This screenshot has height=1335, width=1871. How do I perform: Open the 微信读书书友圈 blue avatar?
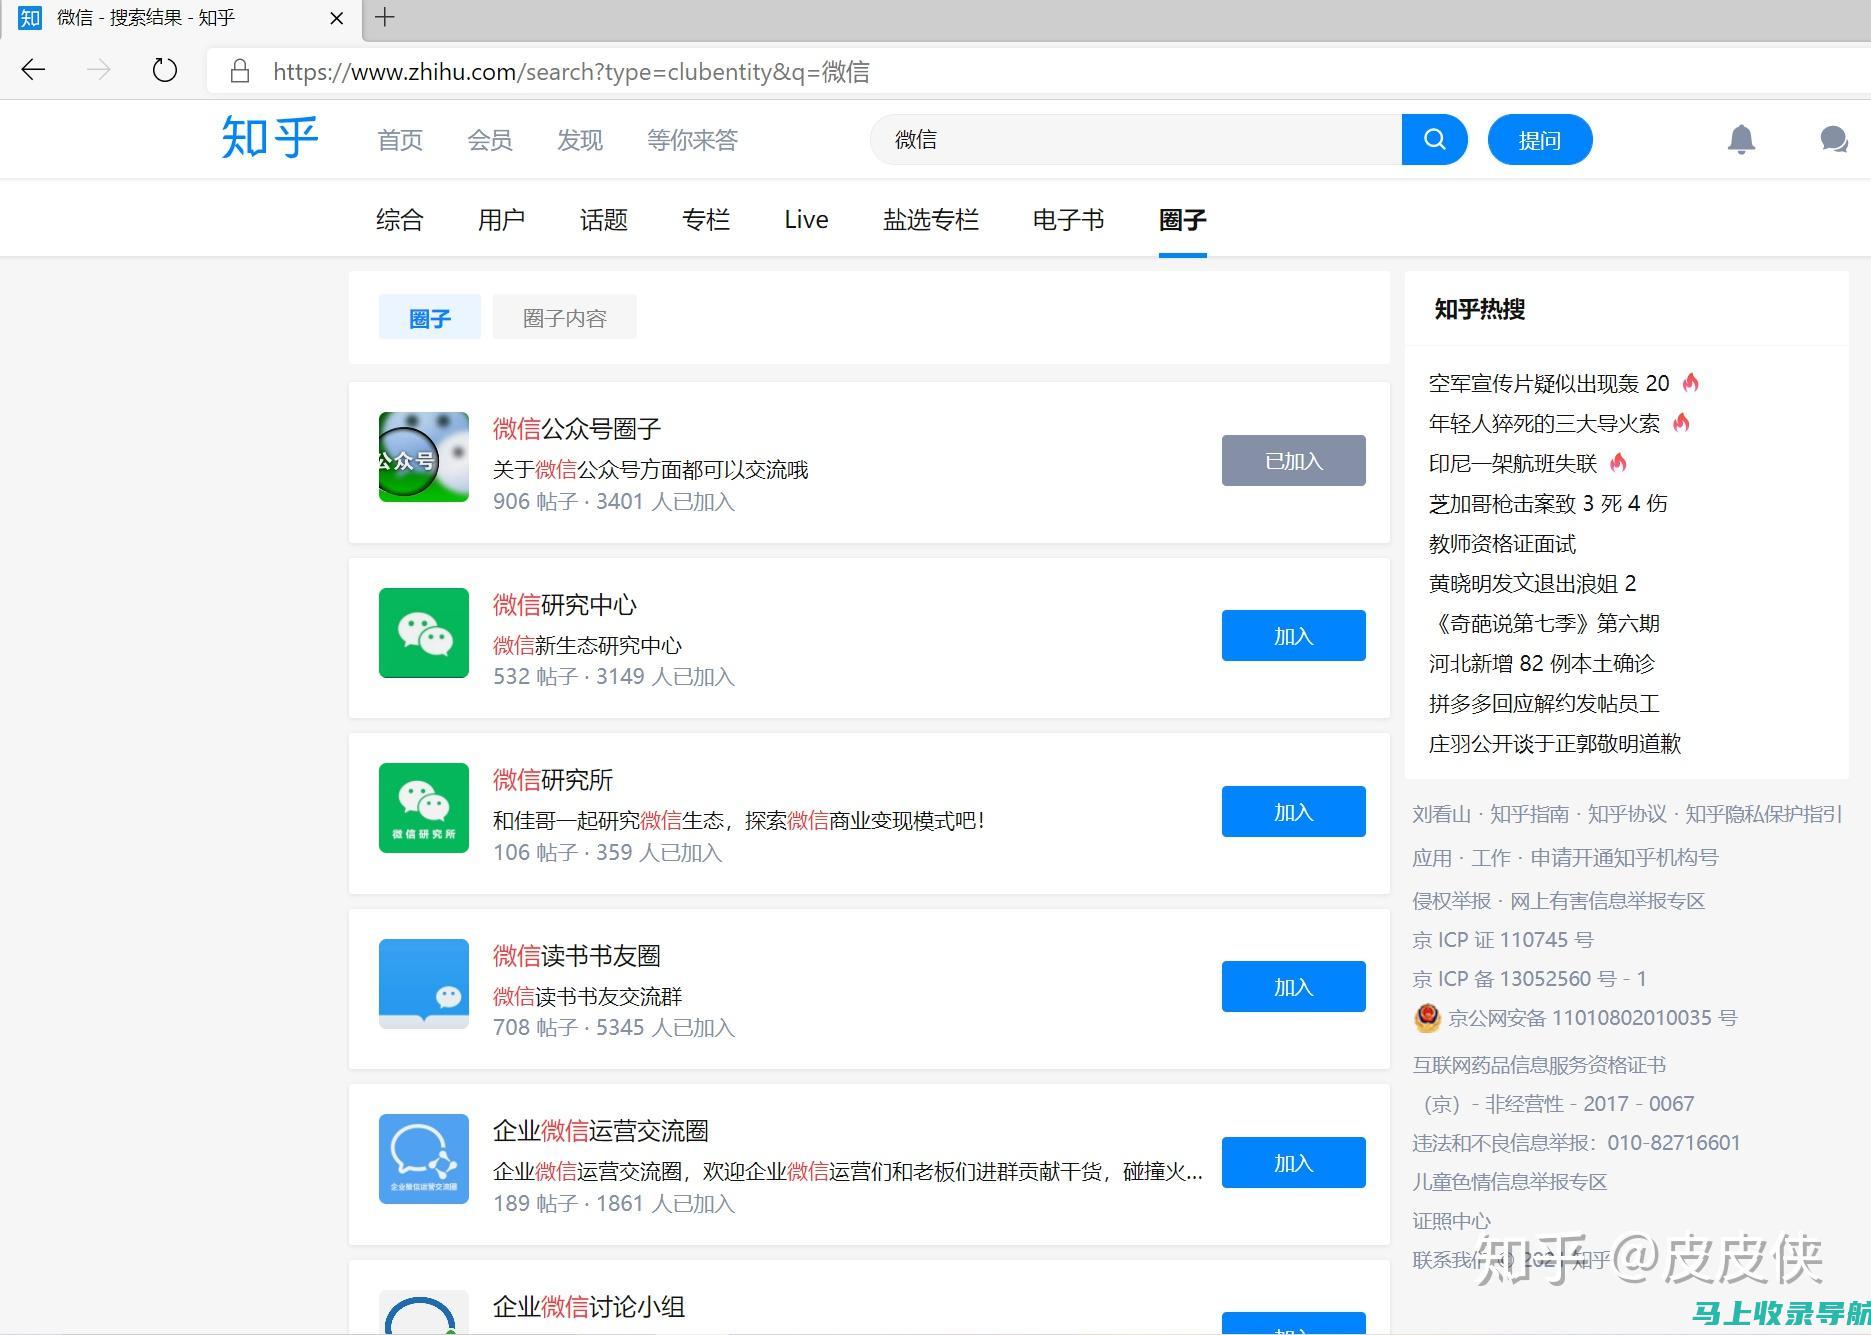tap(424, 984)
